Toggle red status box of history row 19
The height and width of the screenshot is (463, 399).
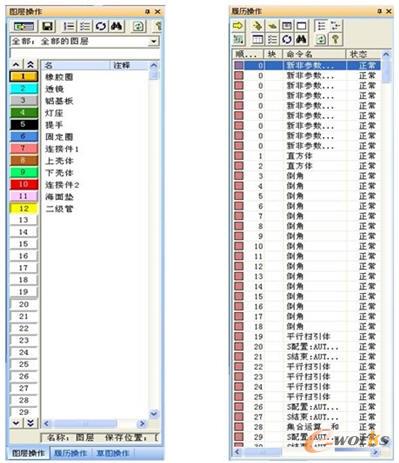(x=239, y=336)
